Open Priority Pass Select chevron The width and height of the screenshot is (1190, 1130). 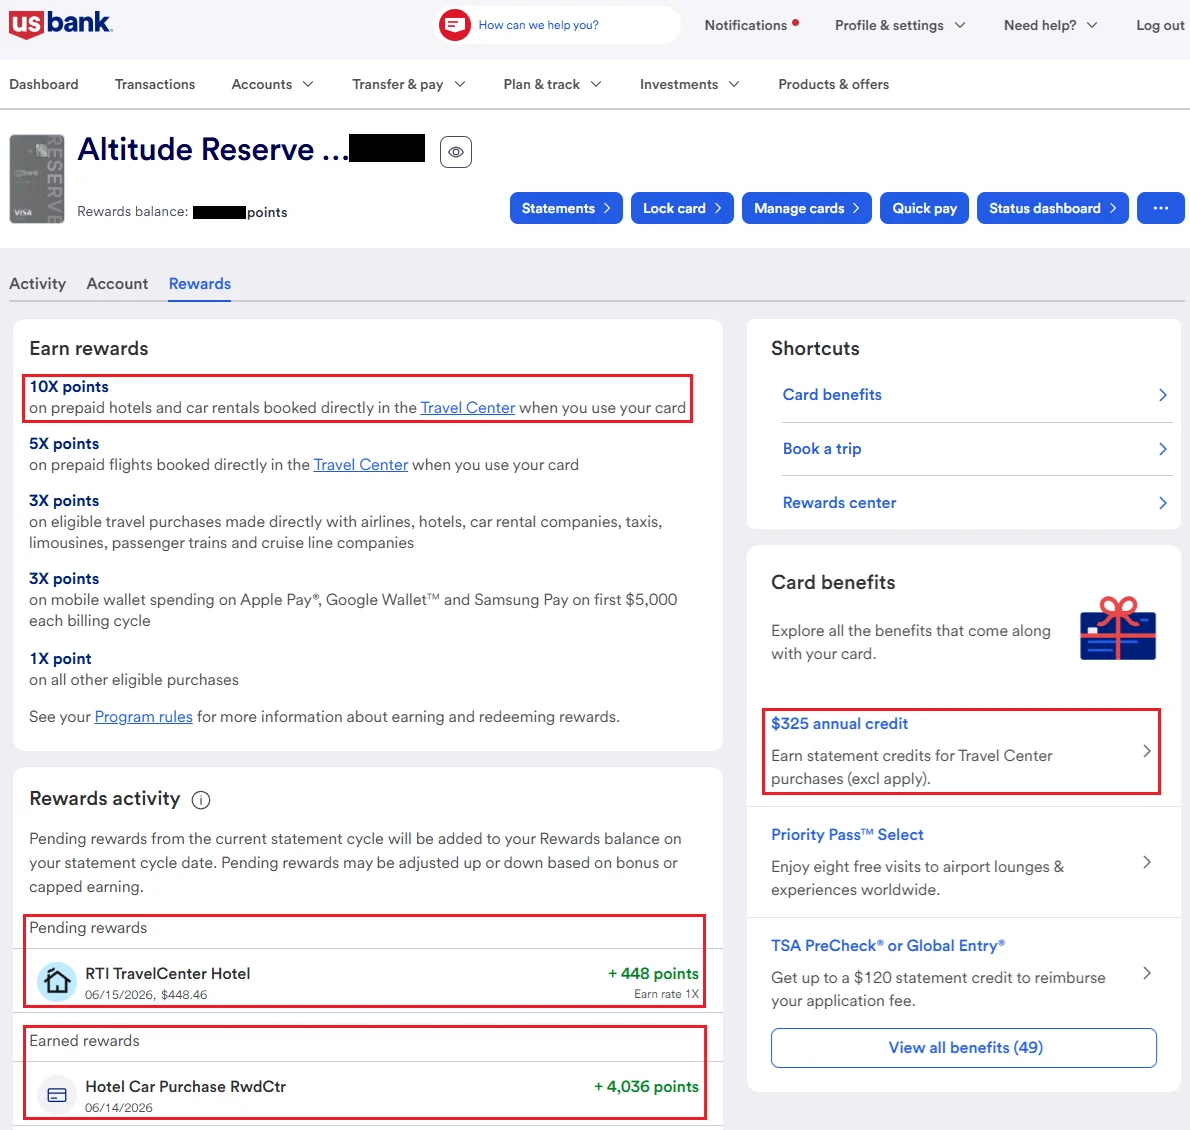point(1147,862)
